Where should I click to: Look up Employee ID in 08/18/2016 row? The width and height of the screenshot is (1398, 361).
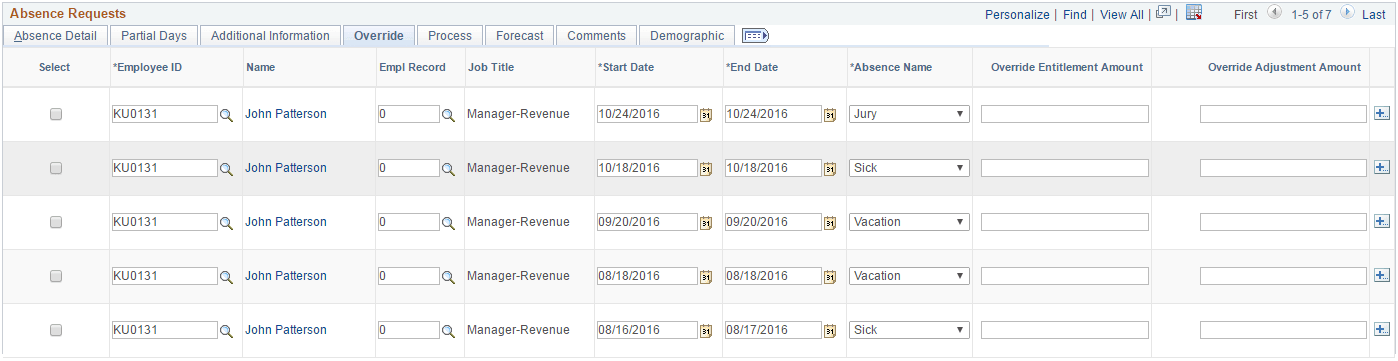(x=227, y=277)
